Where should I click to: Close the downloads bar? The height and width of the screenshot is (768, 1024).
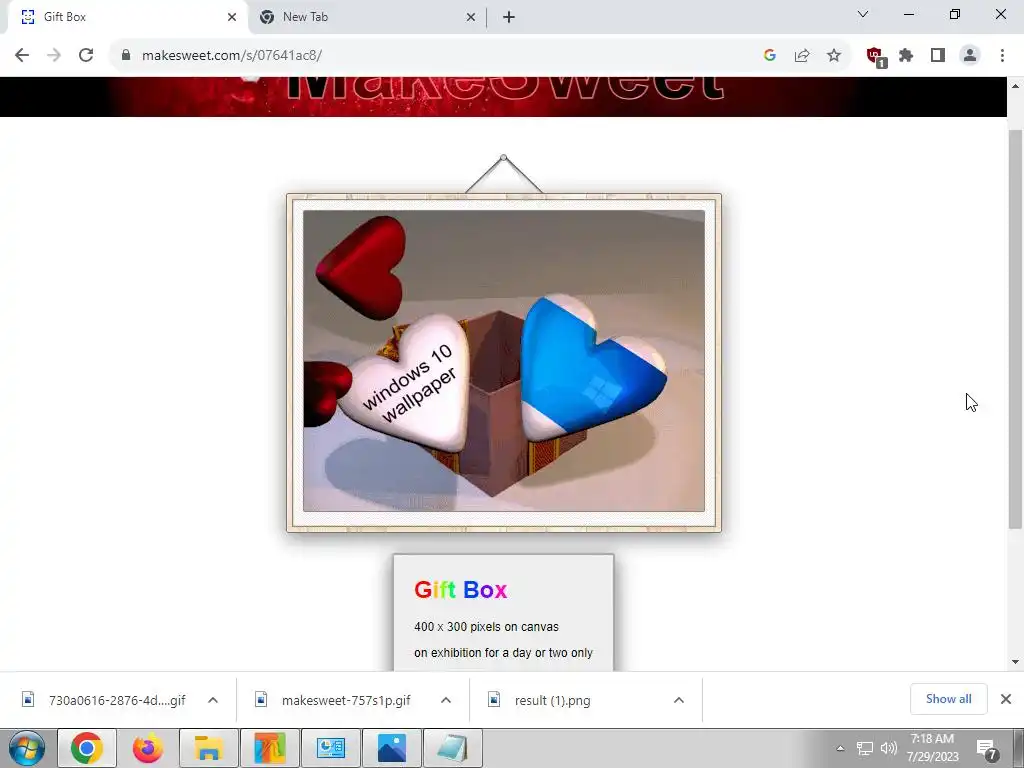[x=1006, y=699]
